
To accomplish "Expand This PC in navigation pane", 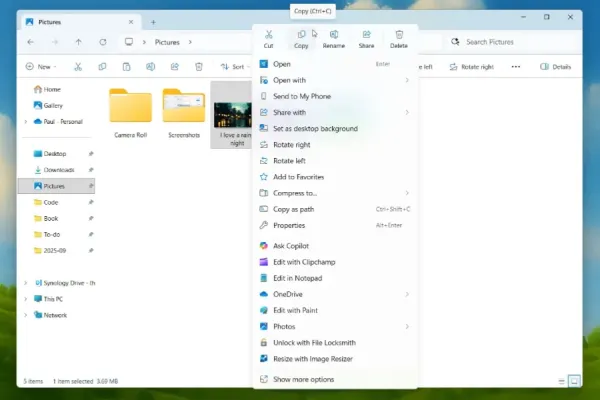I will click(25, 299).
